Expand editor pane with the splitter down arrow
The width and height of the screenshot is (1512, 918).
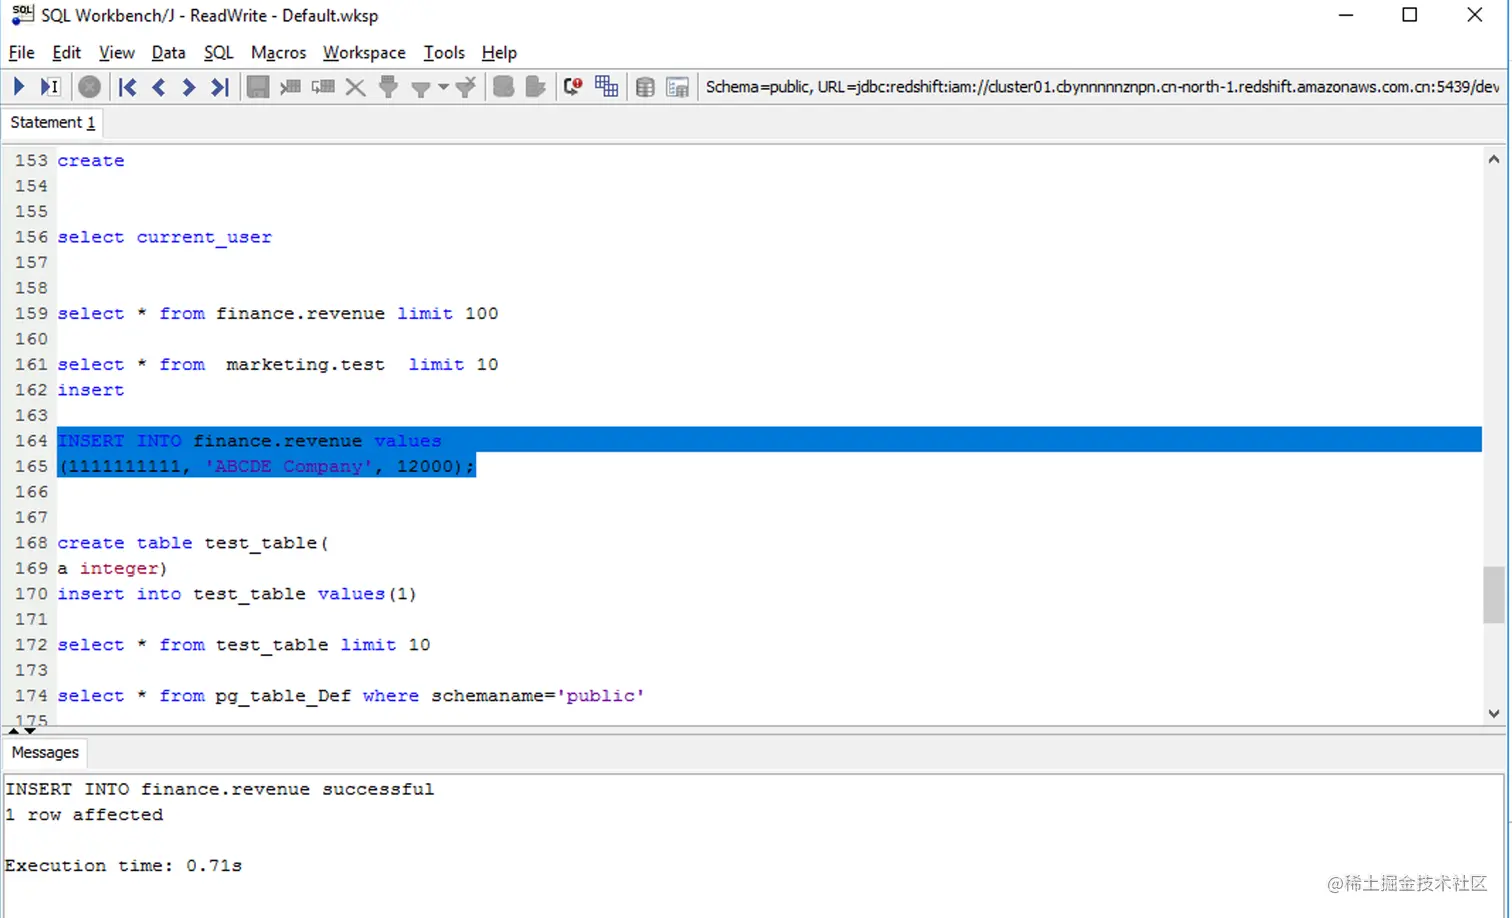[x=30, y=731]
